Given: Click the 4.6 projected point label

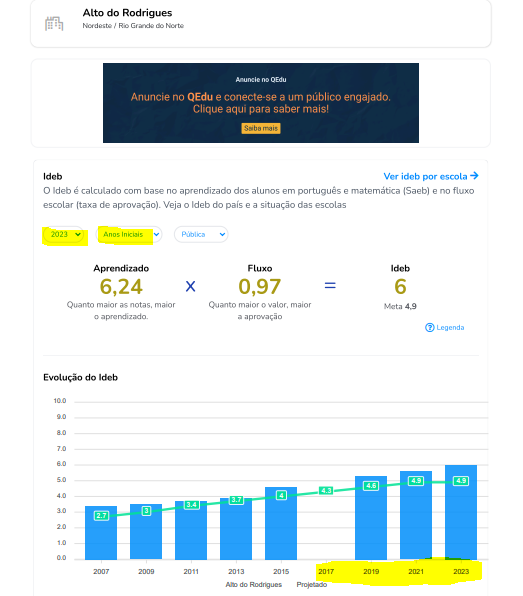Looking at the screenshot, I should pos(371,486).
